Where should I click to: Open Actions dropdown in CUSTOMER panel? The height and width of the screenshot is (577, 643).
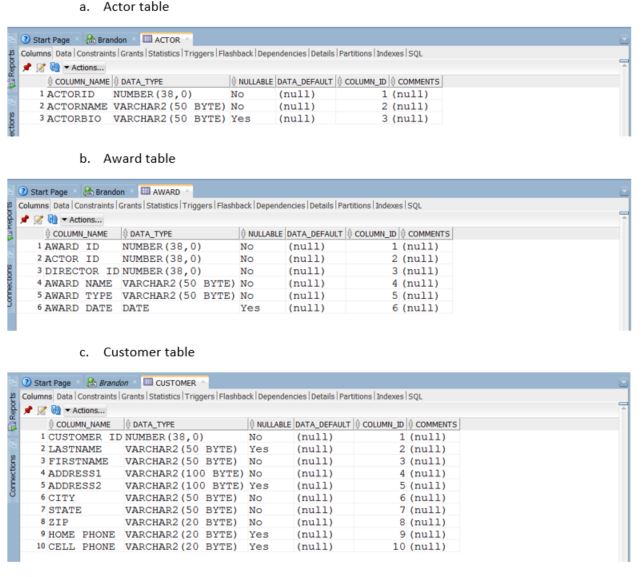[x=83, y=410]
